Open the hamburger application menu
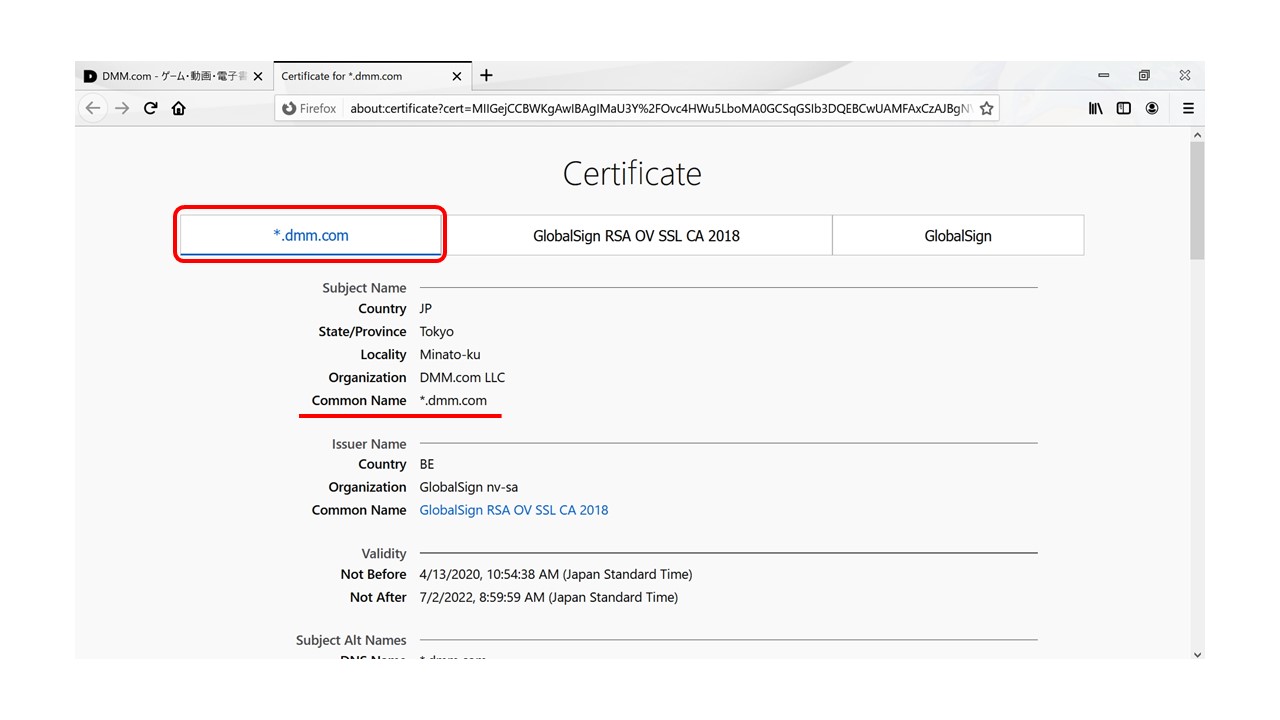 1188,108
